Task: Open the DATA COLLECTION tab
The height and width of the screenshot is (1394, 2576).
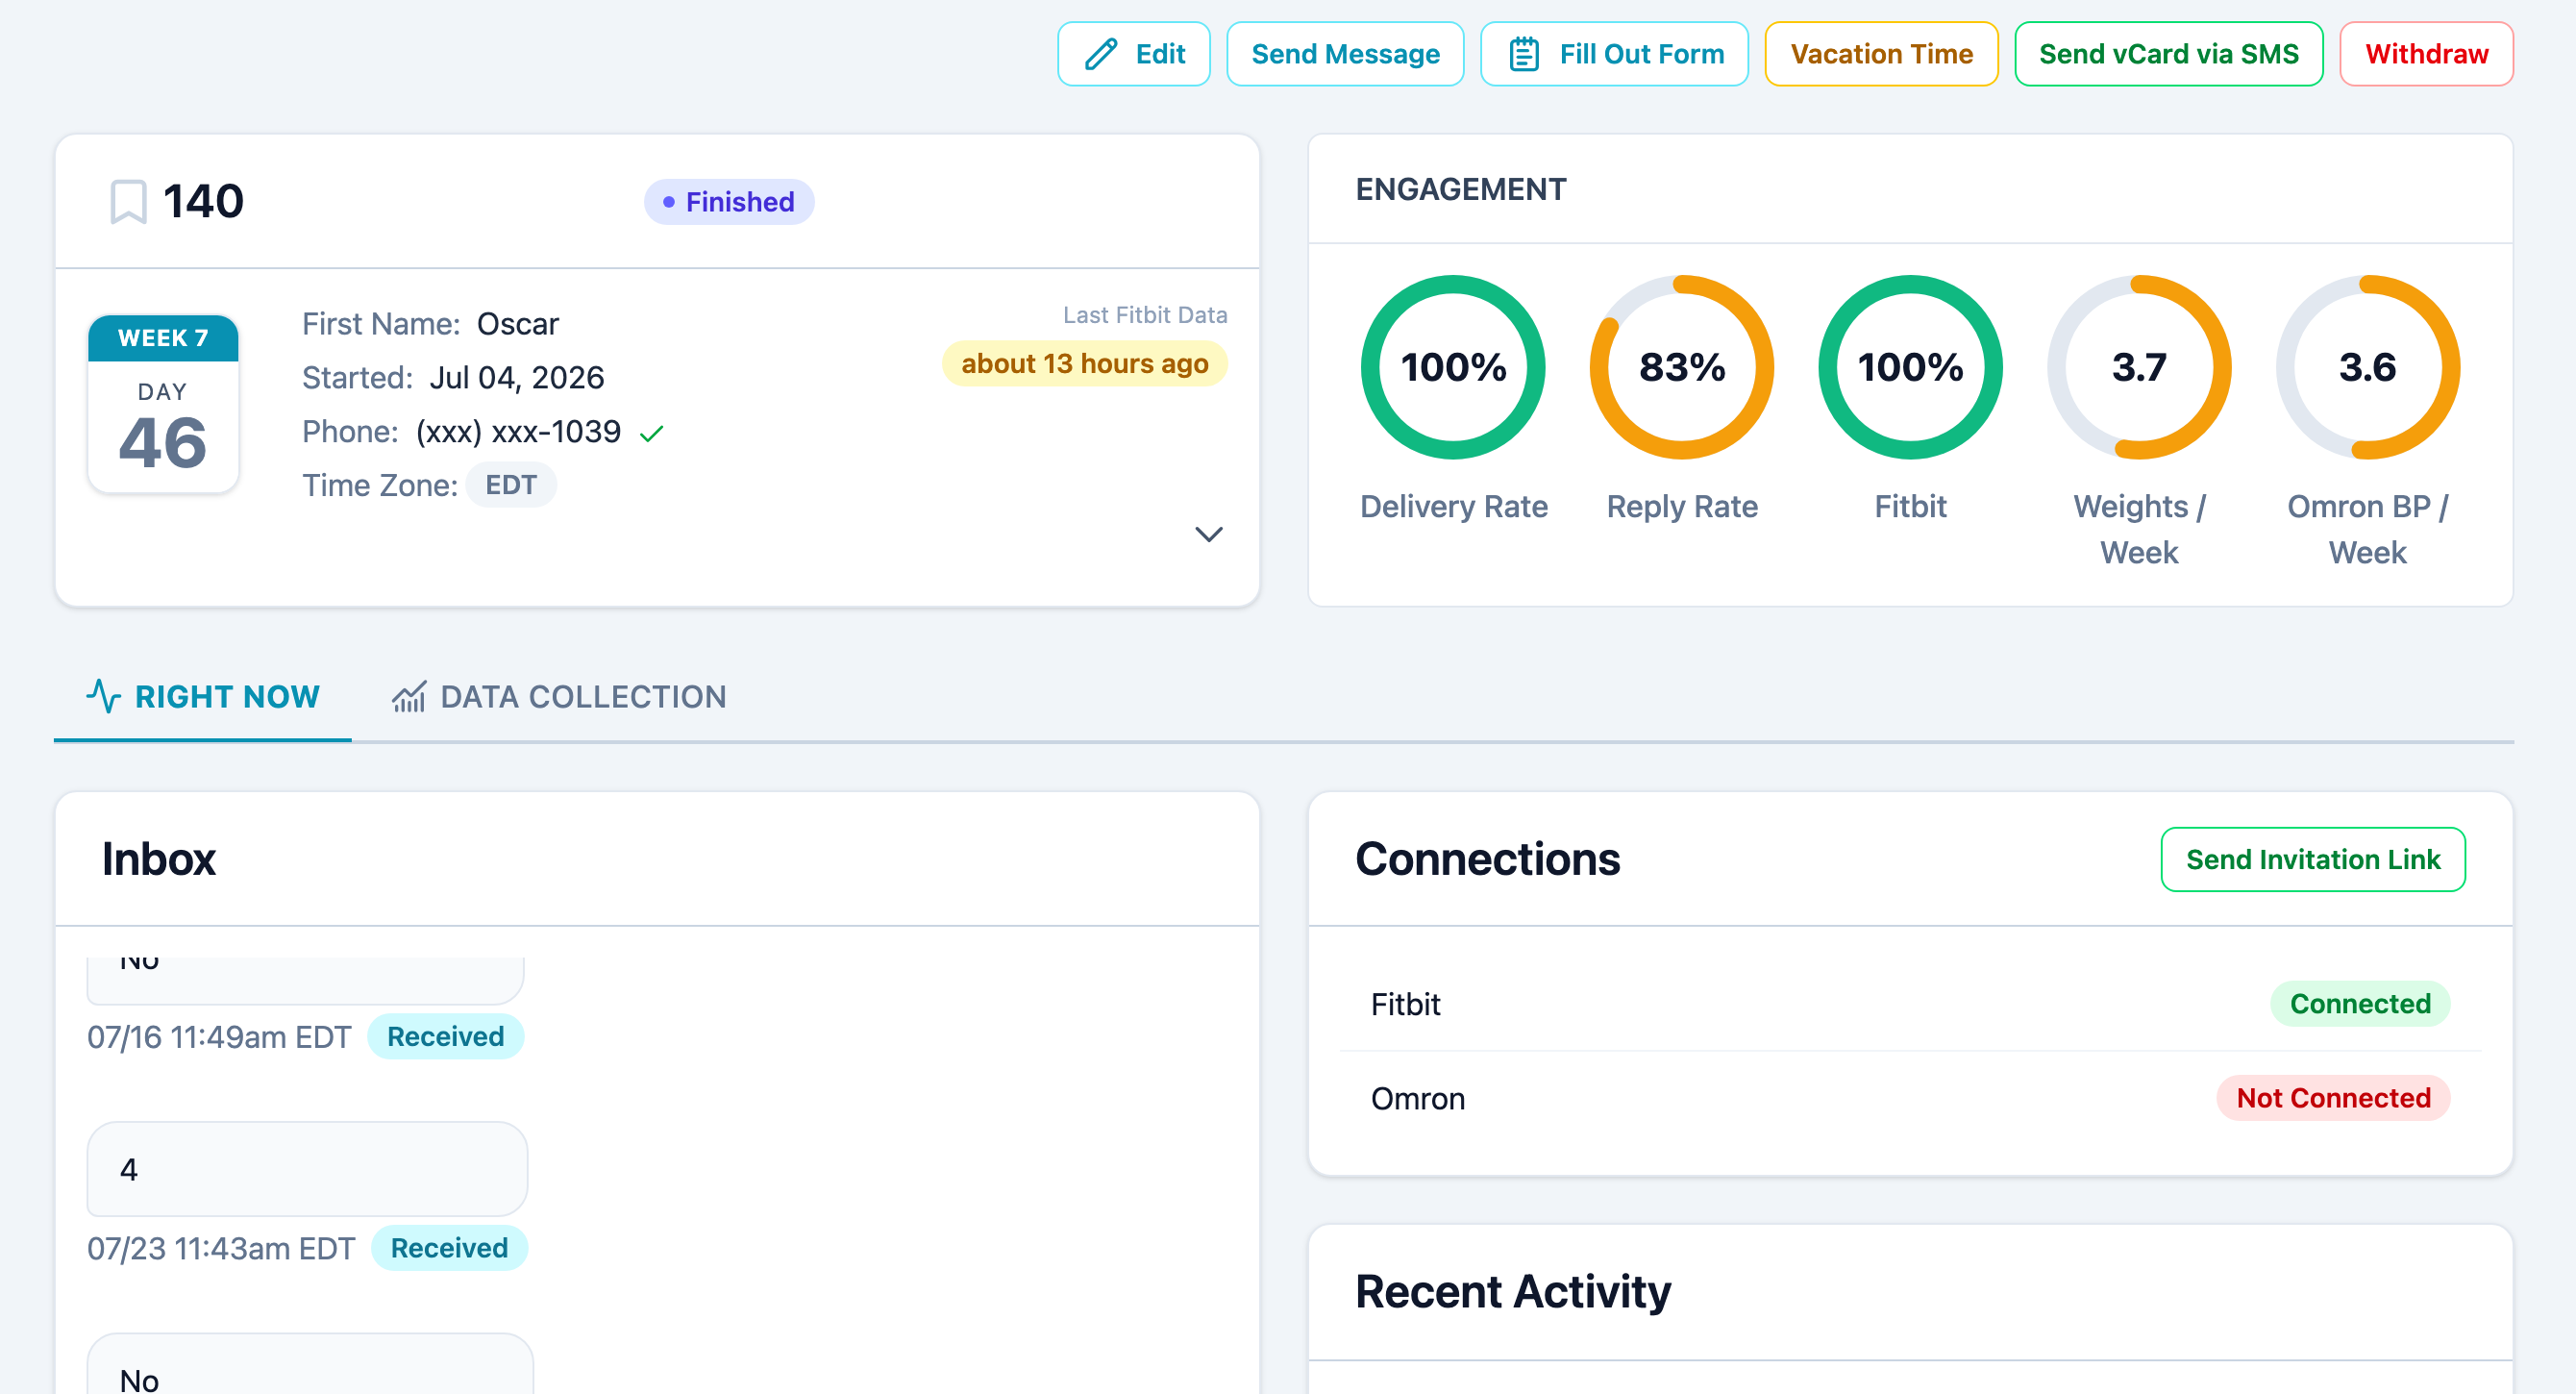Action: point(558,696)
